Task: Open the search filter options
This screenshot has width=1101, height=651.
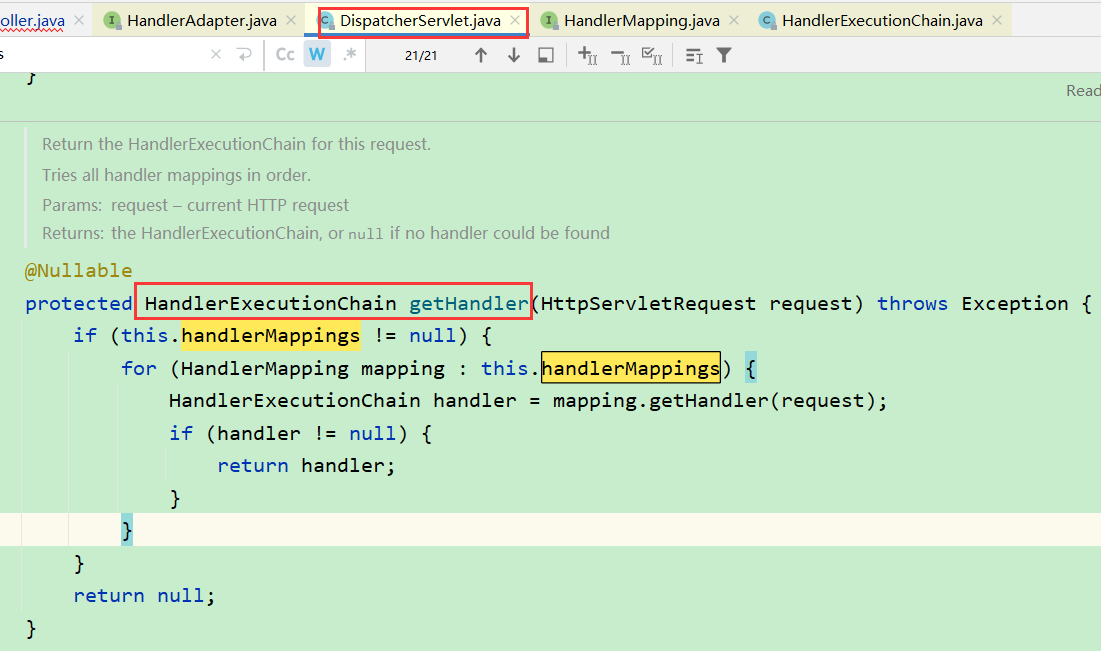Action: pos(724,55)
